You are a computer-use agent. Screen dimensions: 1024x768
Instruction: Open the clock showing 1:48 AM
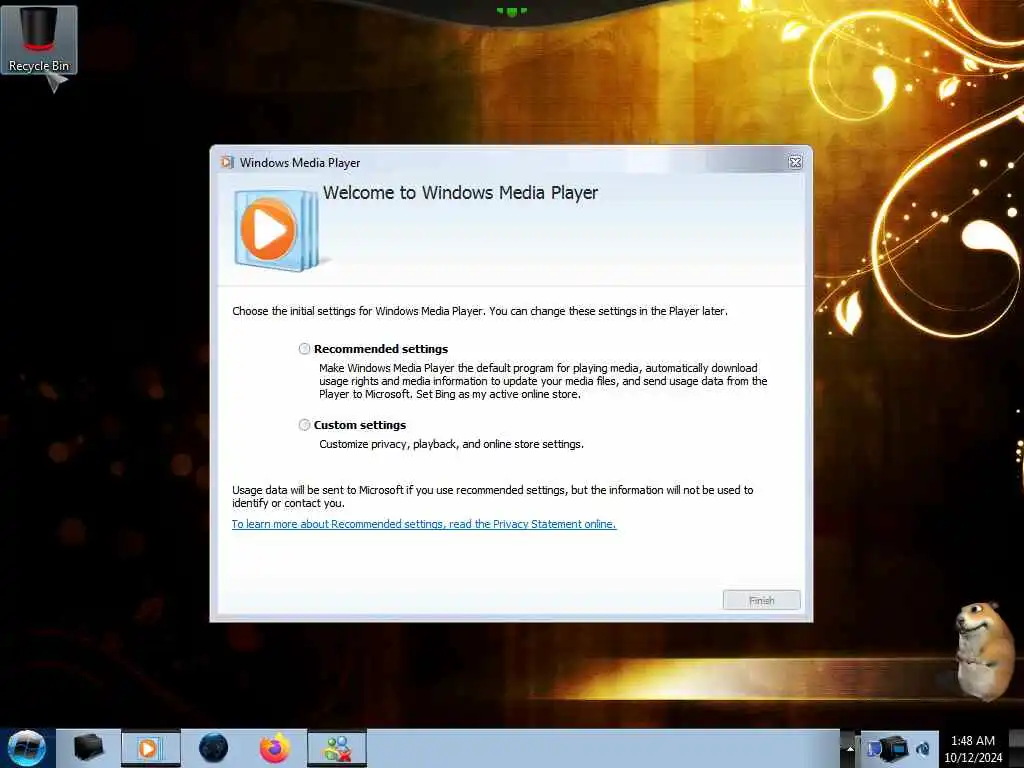973,748
